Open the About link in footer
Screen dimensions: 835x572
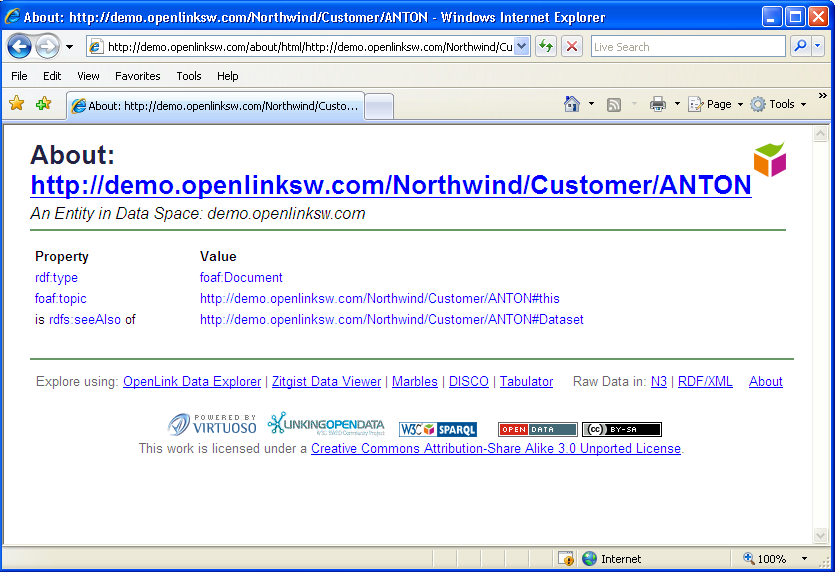click(766, 381)
